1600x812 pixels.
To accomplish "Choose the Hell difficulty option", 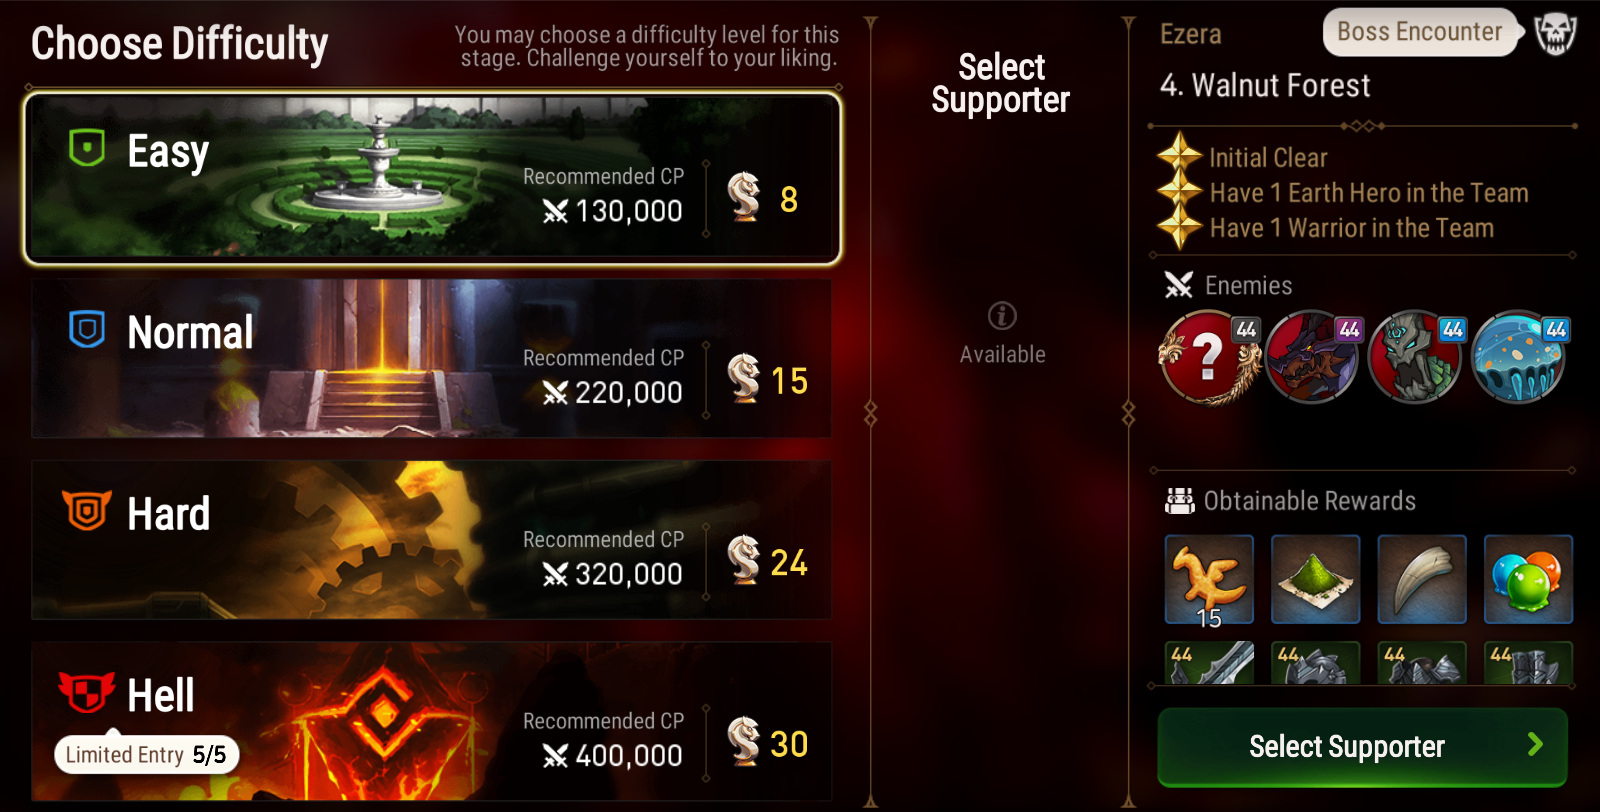I will pos(431,721).
